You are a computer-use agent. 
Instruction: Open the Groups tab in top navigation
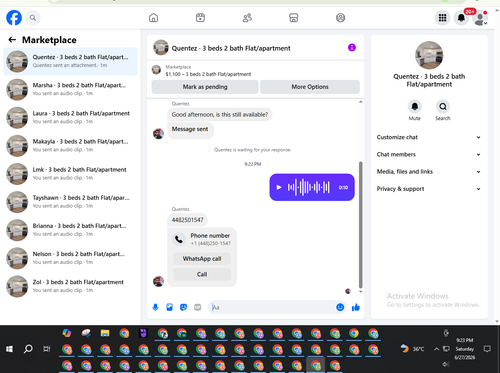pos(340,18)
